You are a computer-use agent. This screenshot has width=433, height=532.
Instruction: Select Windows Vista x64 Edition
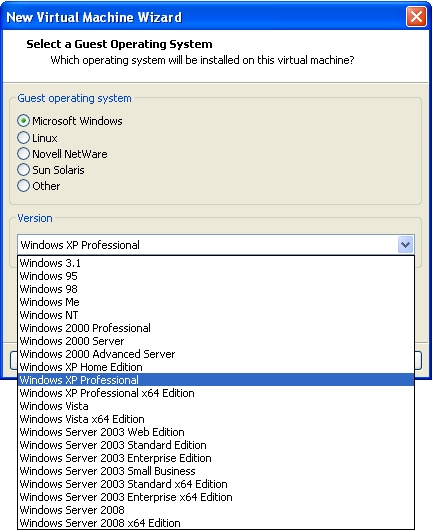(x=216, y=419)
